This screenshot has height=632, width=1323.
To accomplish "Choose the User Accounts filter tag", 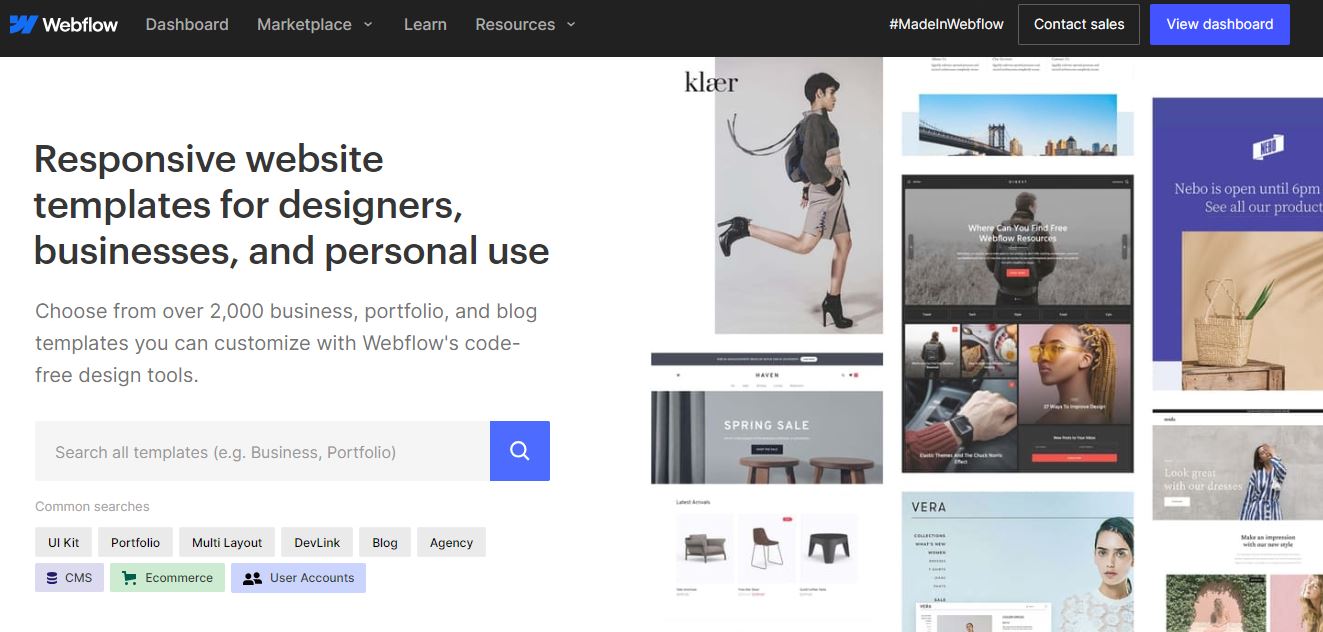I will point(298,578).
